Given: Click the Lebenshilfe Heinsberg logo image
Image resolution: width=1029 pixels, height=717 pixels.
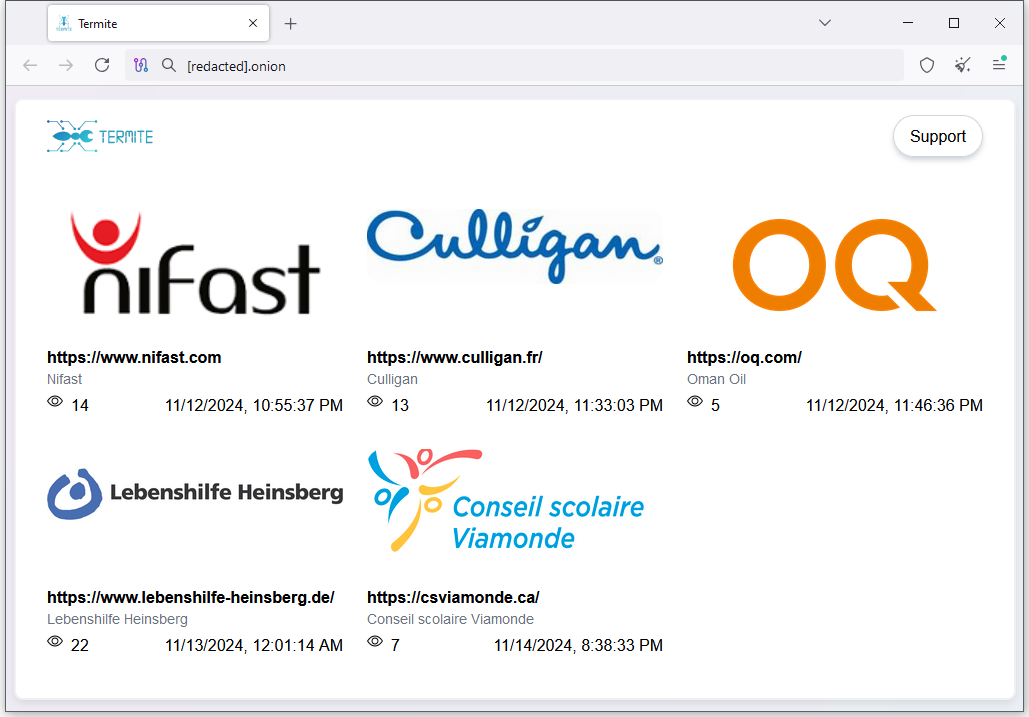Looking at the screenshot, I should (x=195, y=493).
